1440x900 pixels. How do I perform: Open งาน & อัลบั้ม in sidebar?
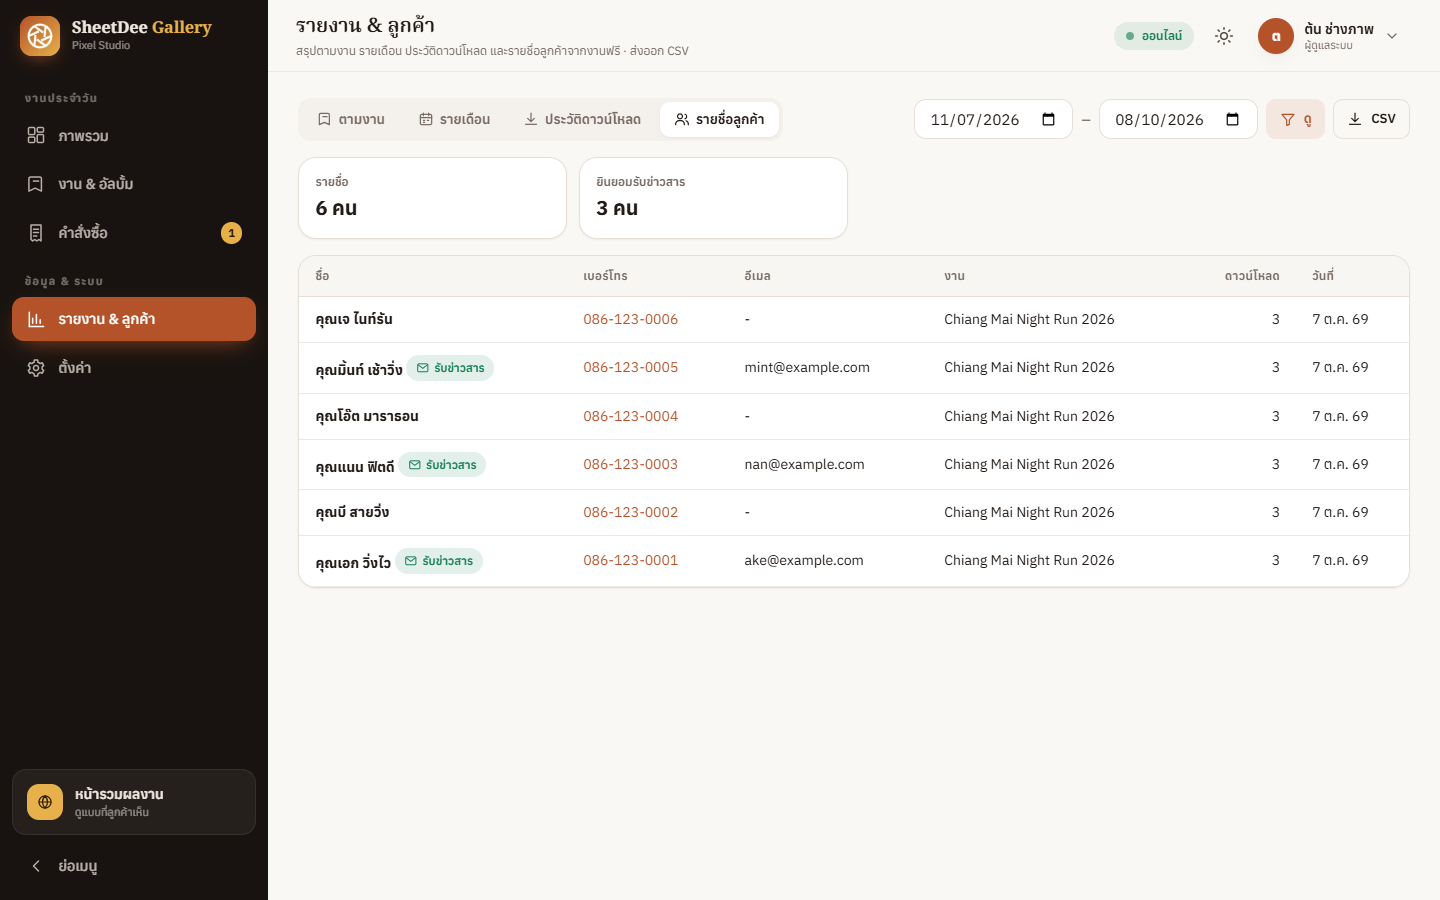(x=134, y=184)
